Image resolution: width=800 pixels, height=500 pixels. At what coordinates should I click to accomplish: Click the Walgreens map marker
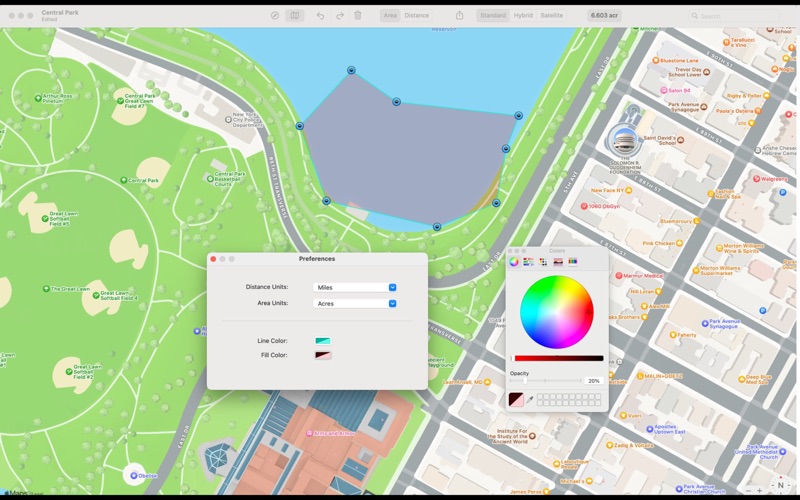tap(756, 179)
